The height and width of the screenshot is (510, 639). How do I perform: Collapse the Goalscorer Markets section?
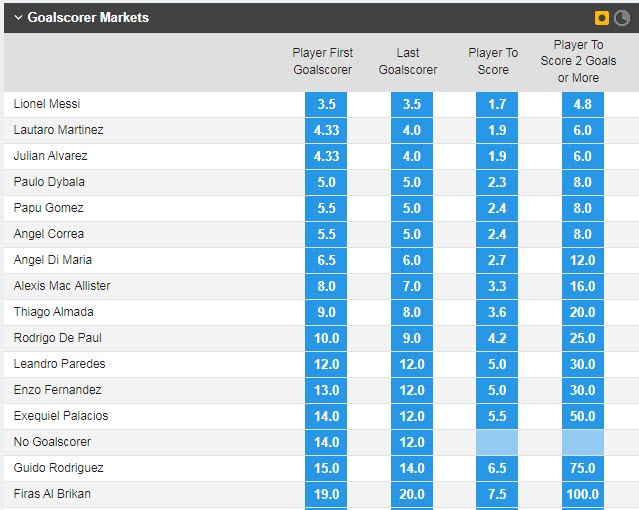(x=17, y=18)
